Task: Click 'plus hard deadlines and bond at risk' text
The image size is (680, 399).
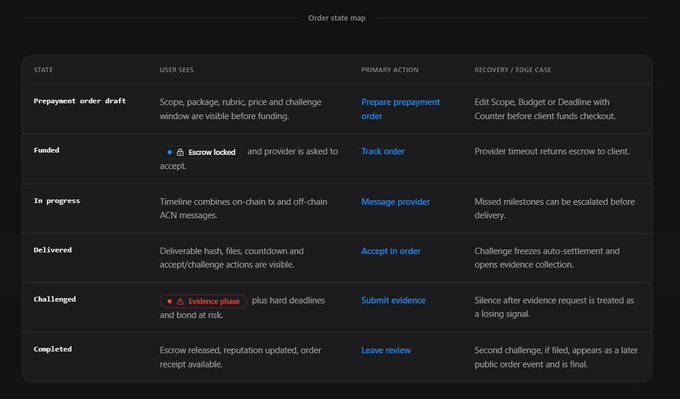Action: pos(288,301)
